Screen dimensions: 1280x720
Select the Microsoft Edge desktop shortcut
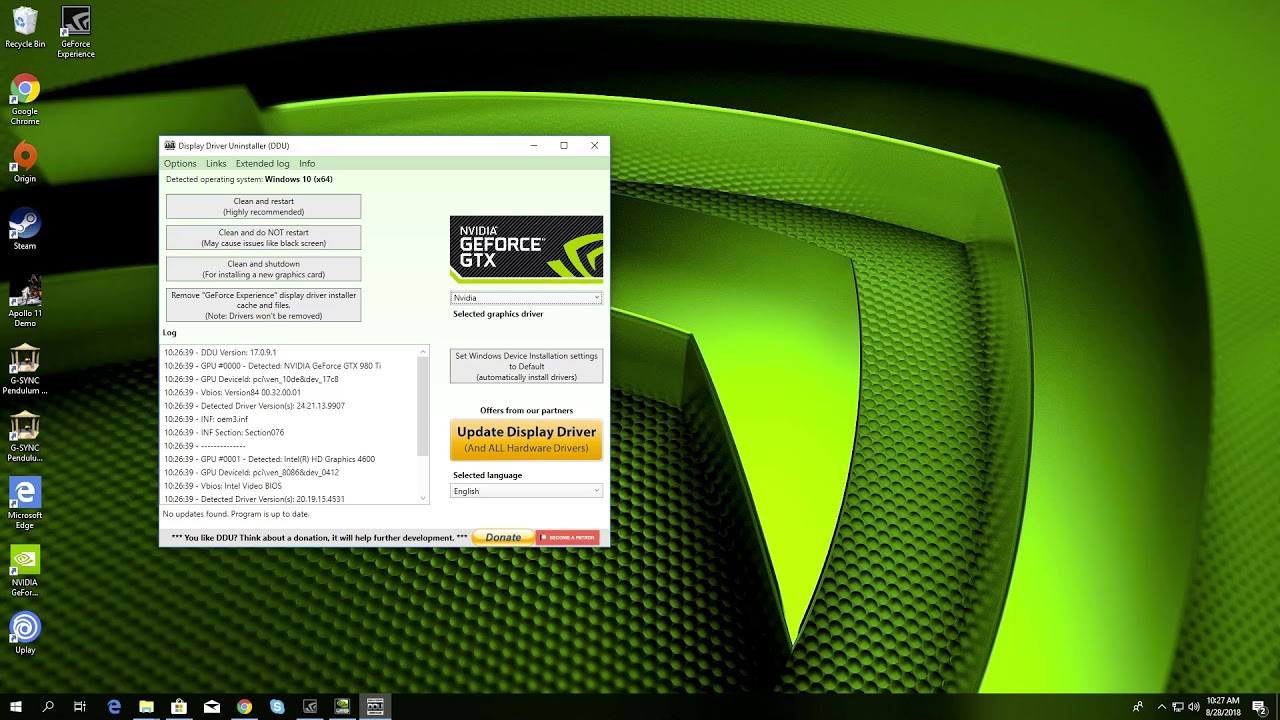pos(25,503)
